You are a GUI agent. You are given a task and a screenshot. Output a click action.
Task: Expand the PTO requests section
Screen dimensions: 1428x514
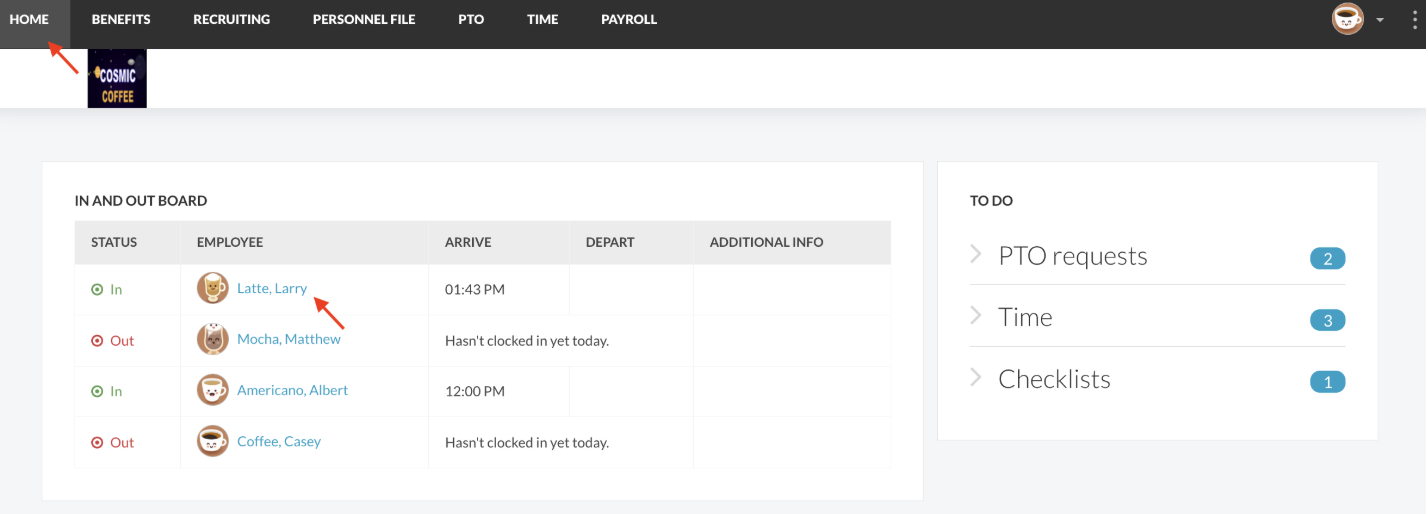(977, 255)
